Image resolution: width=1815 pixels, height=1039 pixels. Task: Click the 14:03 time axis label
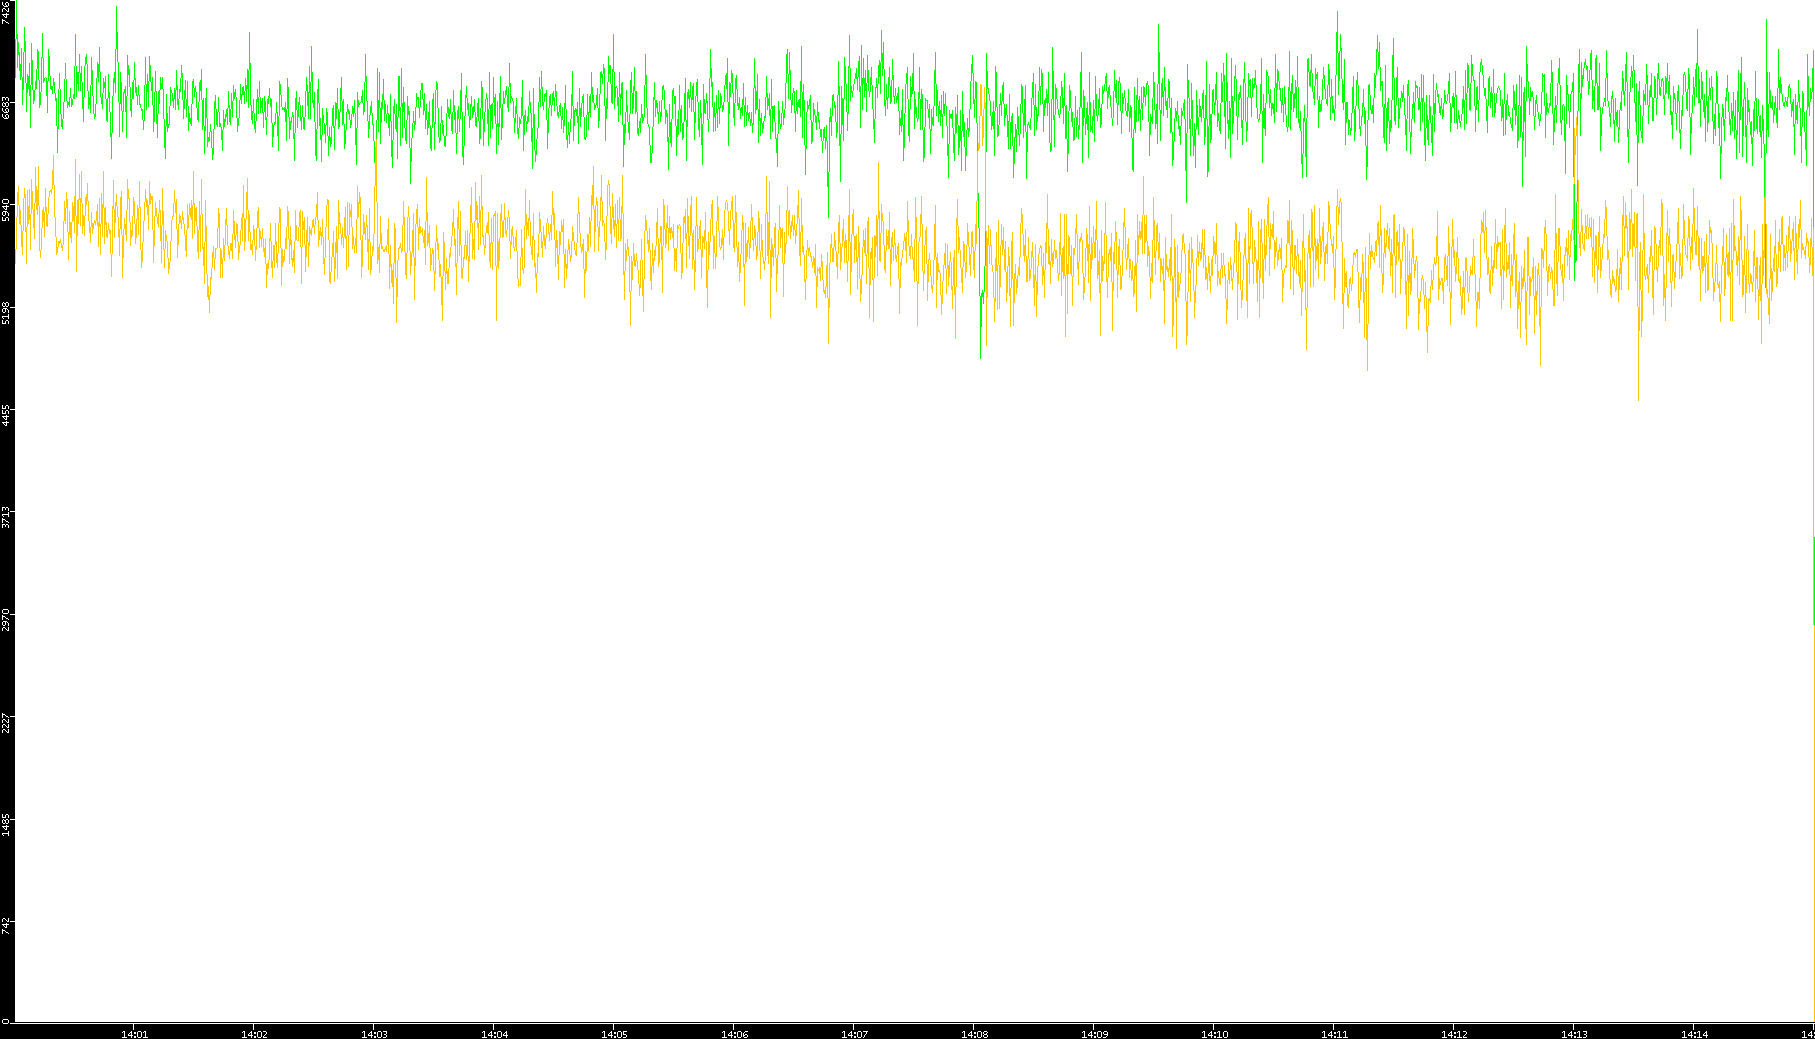click(x=374, y=1034)
